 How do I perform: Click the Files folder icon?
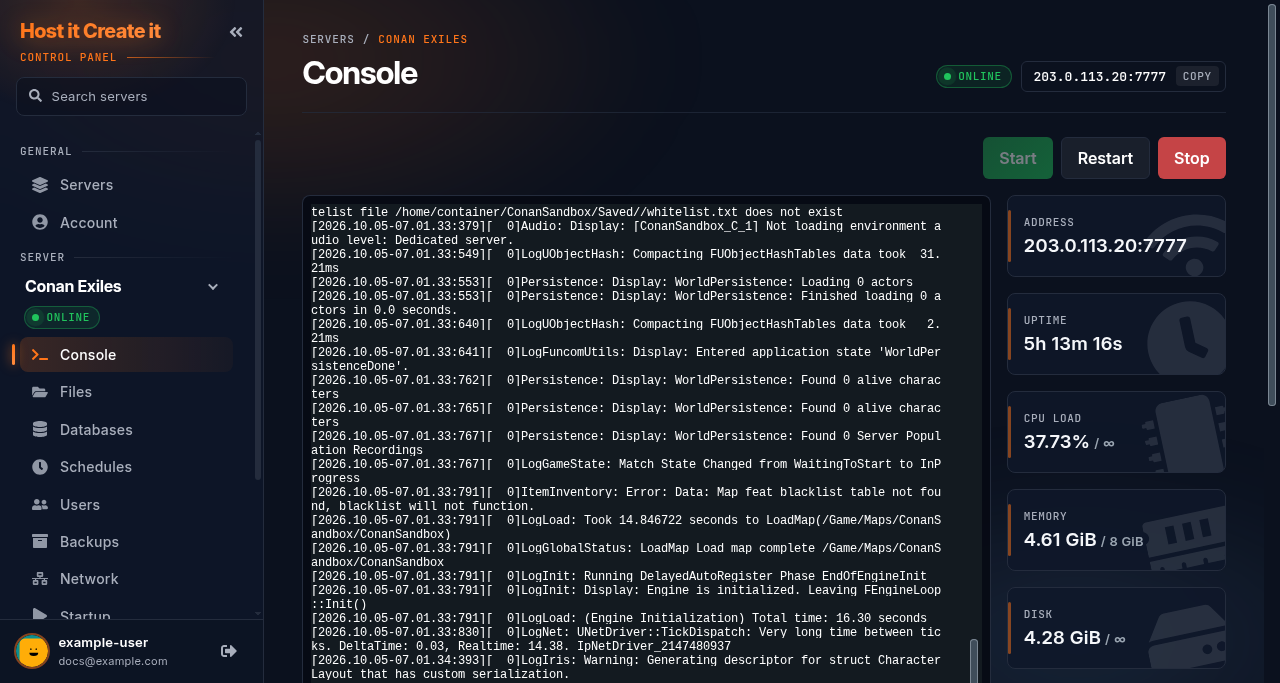point(40,392)
